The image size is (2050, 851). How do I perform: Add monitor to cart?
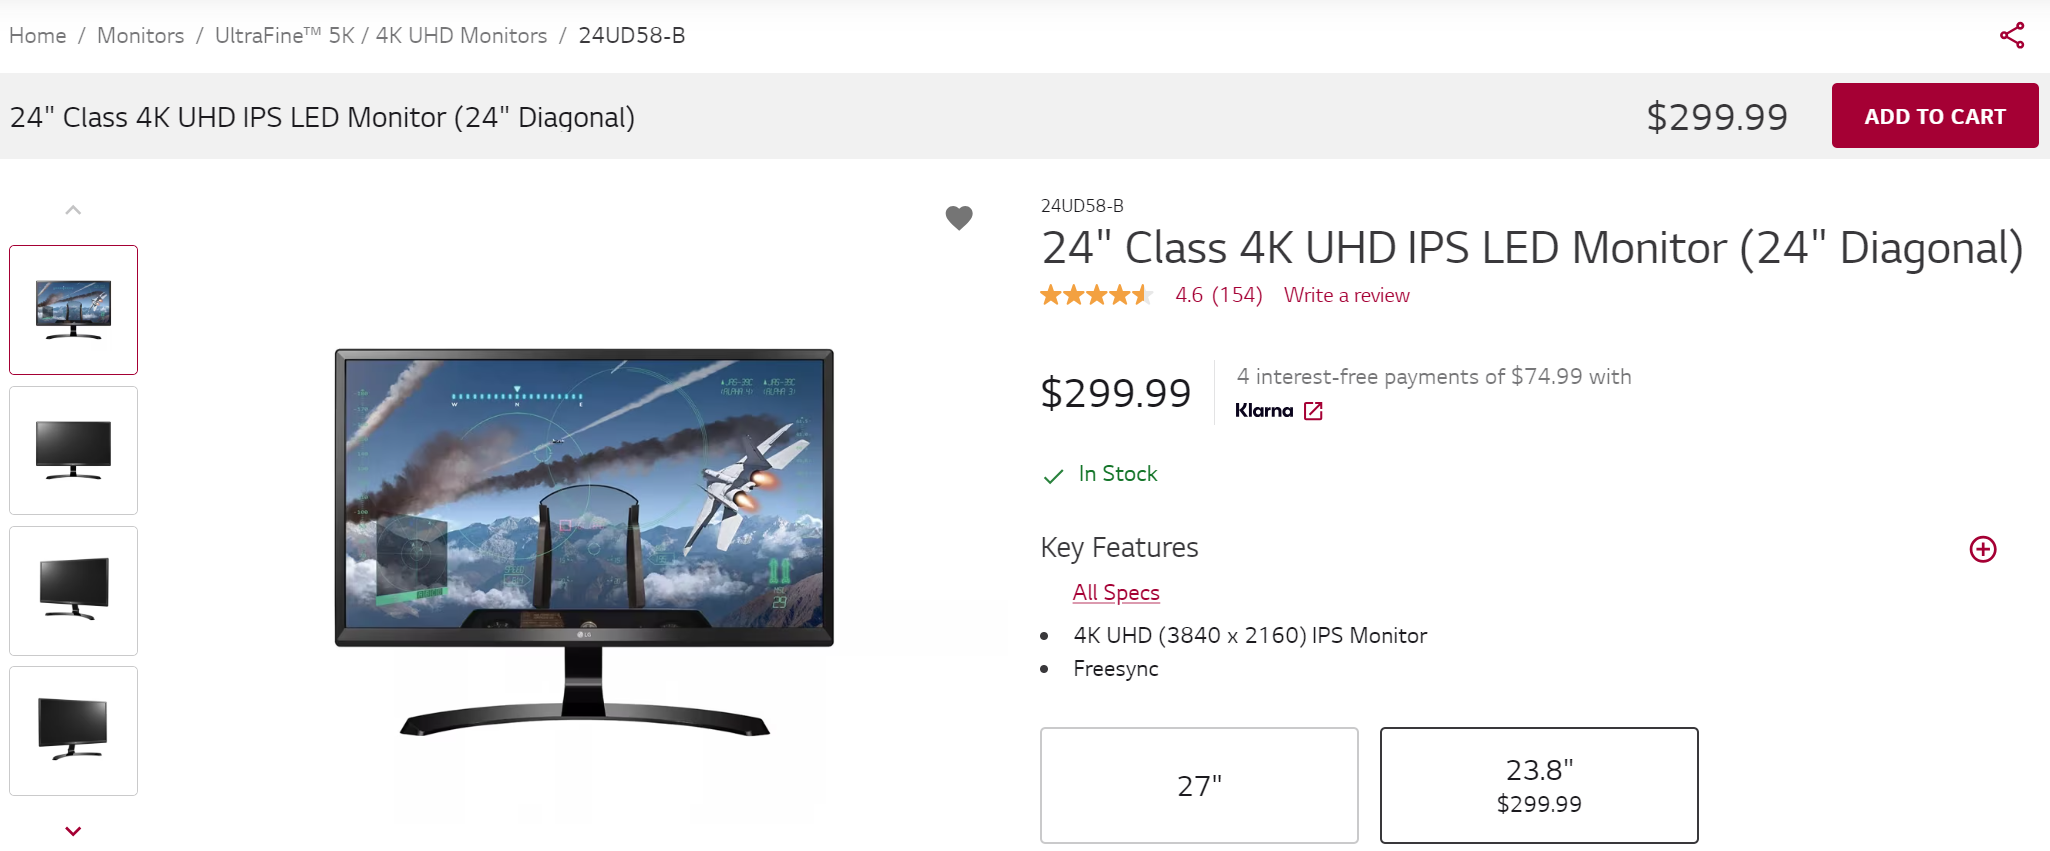click(x=1935, y=116)
